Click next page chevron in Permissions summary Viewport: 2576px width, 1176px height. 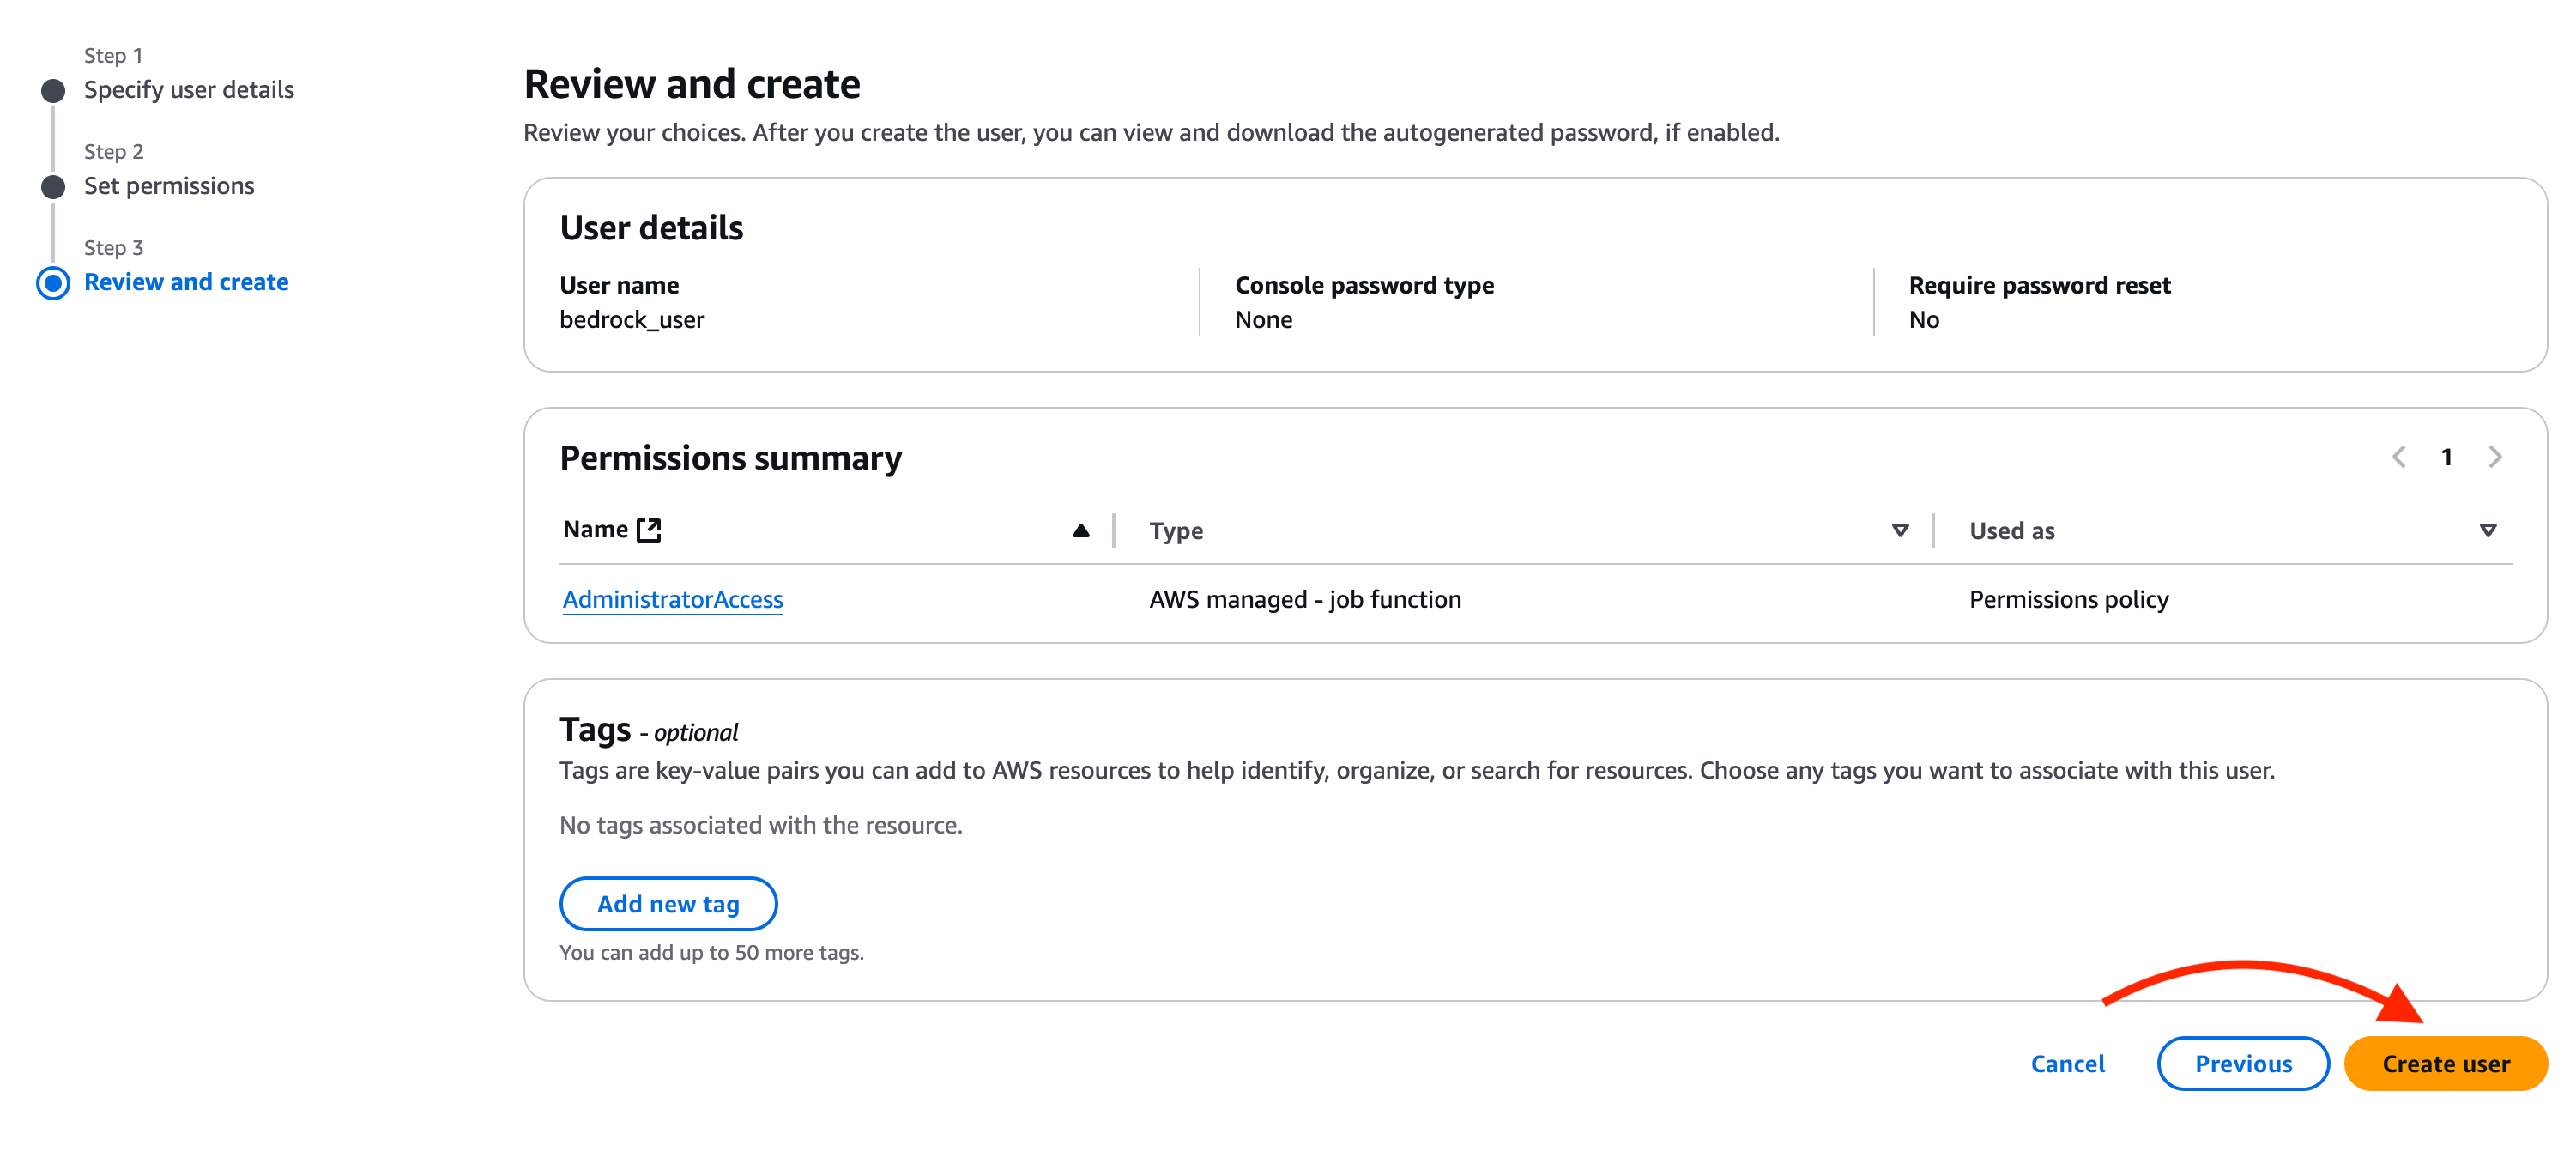point(2495,458)
